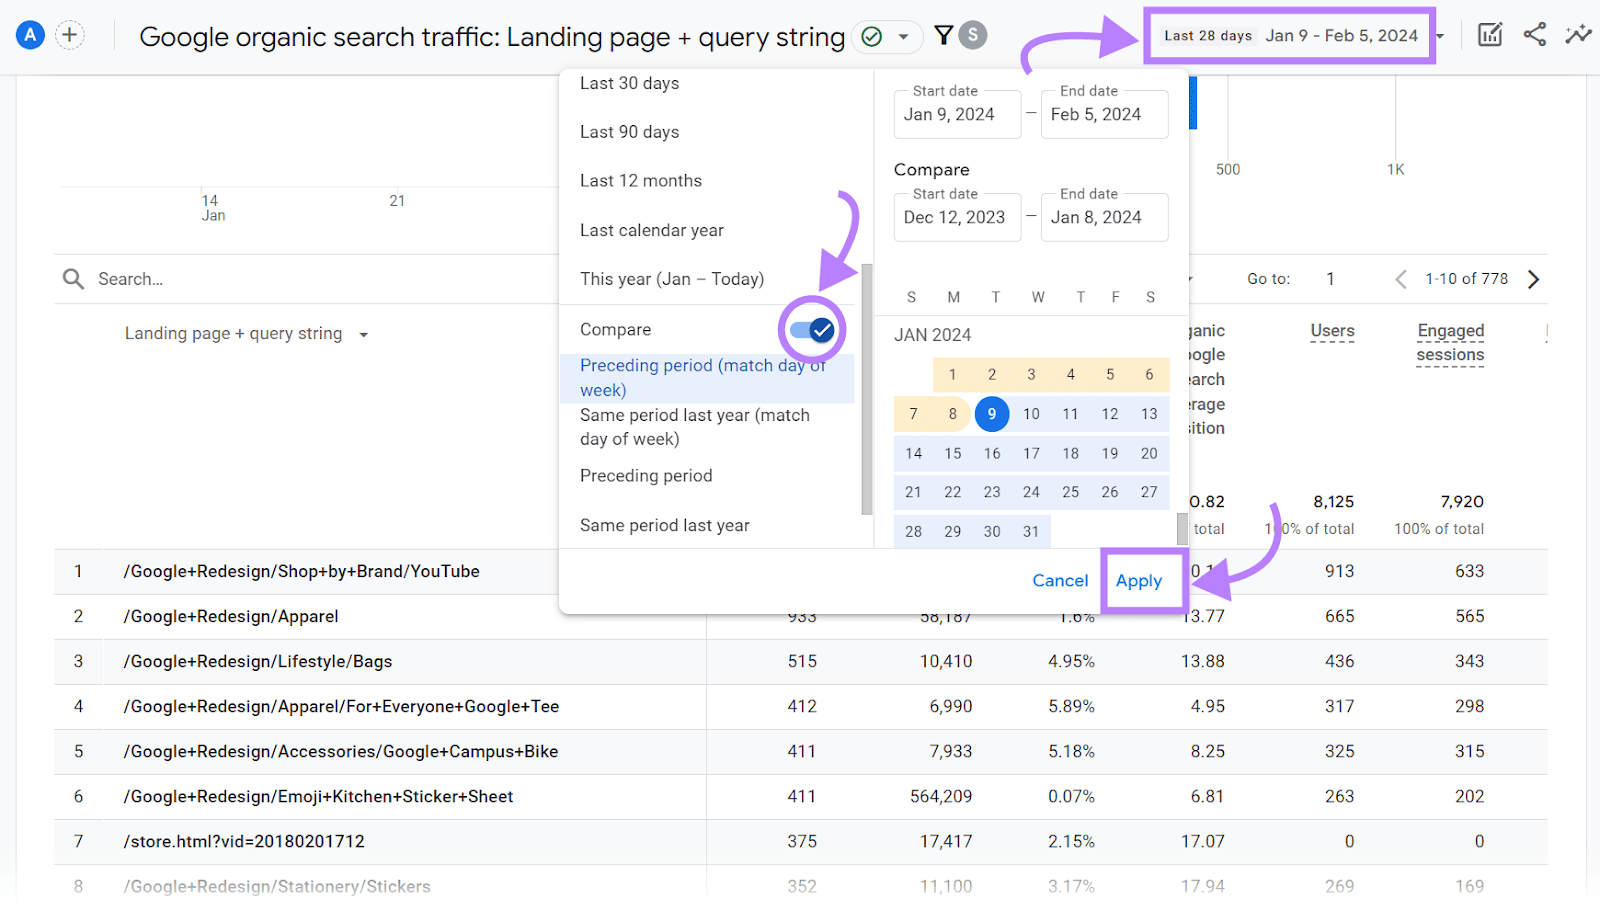Sort by Users column header

coord(1332,331)
